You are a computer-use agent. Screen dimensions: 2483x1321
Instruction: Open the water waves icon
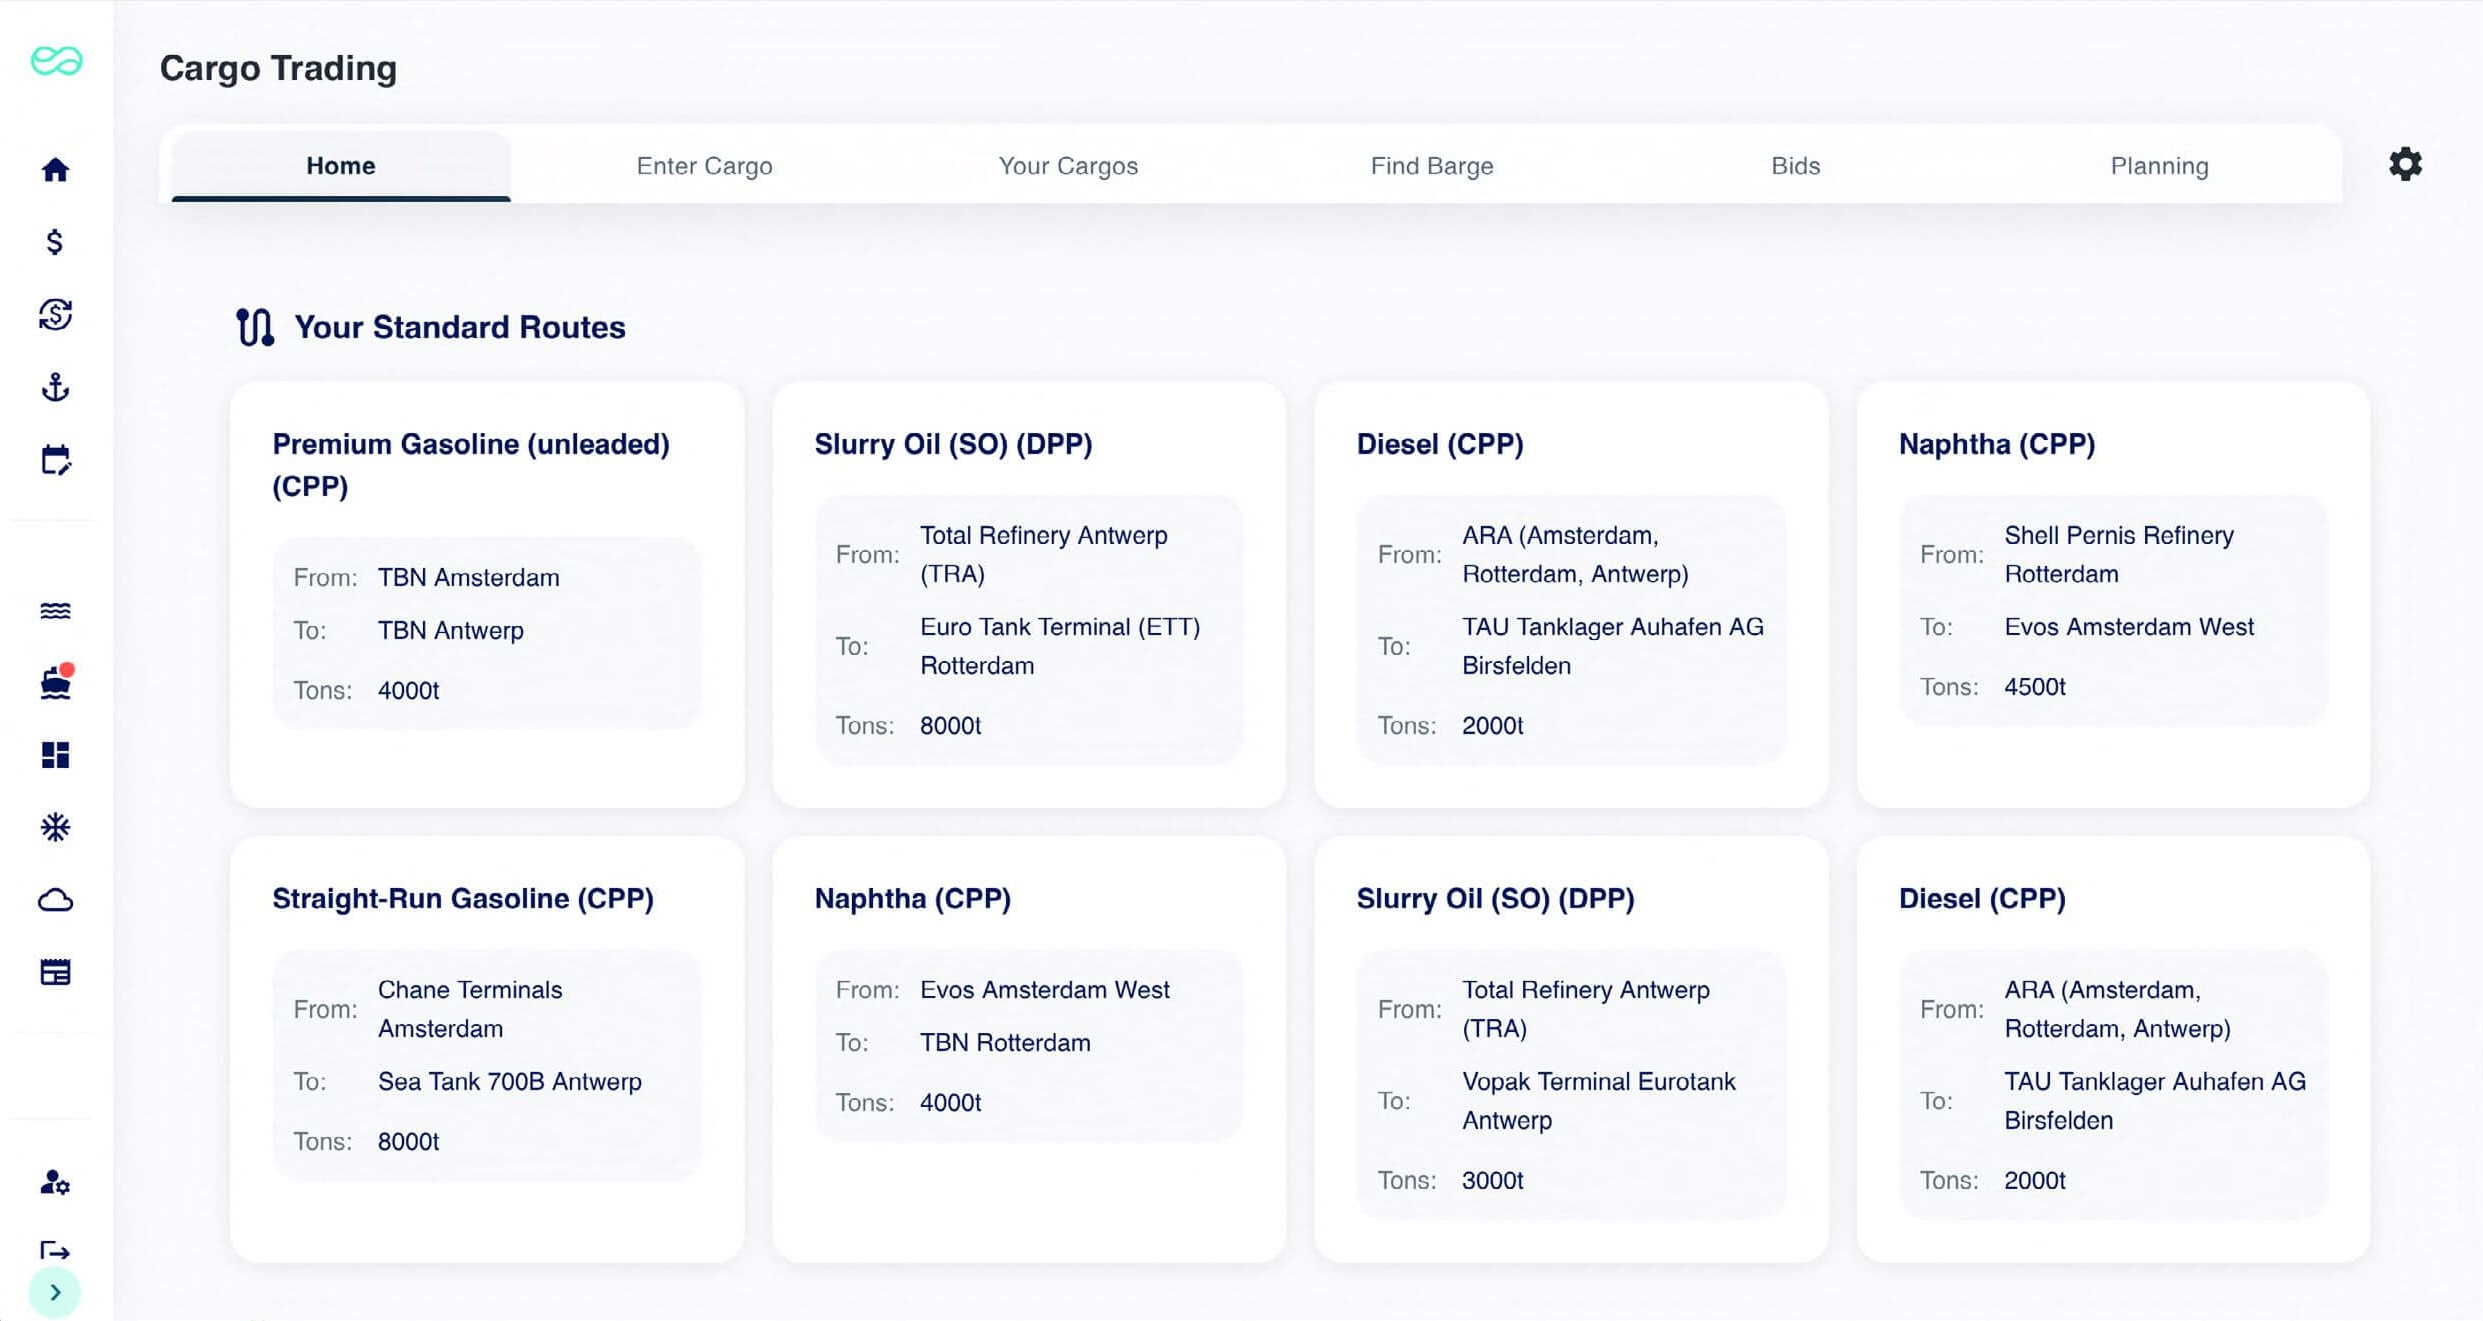point(55,610)
